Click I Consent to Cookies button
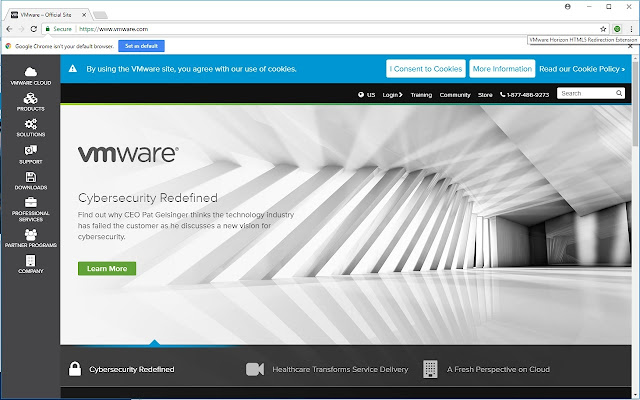 [426, 69]
